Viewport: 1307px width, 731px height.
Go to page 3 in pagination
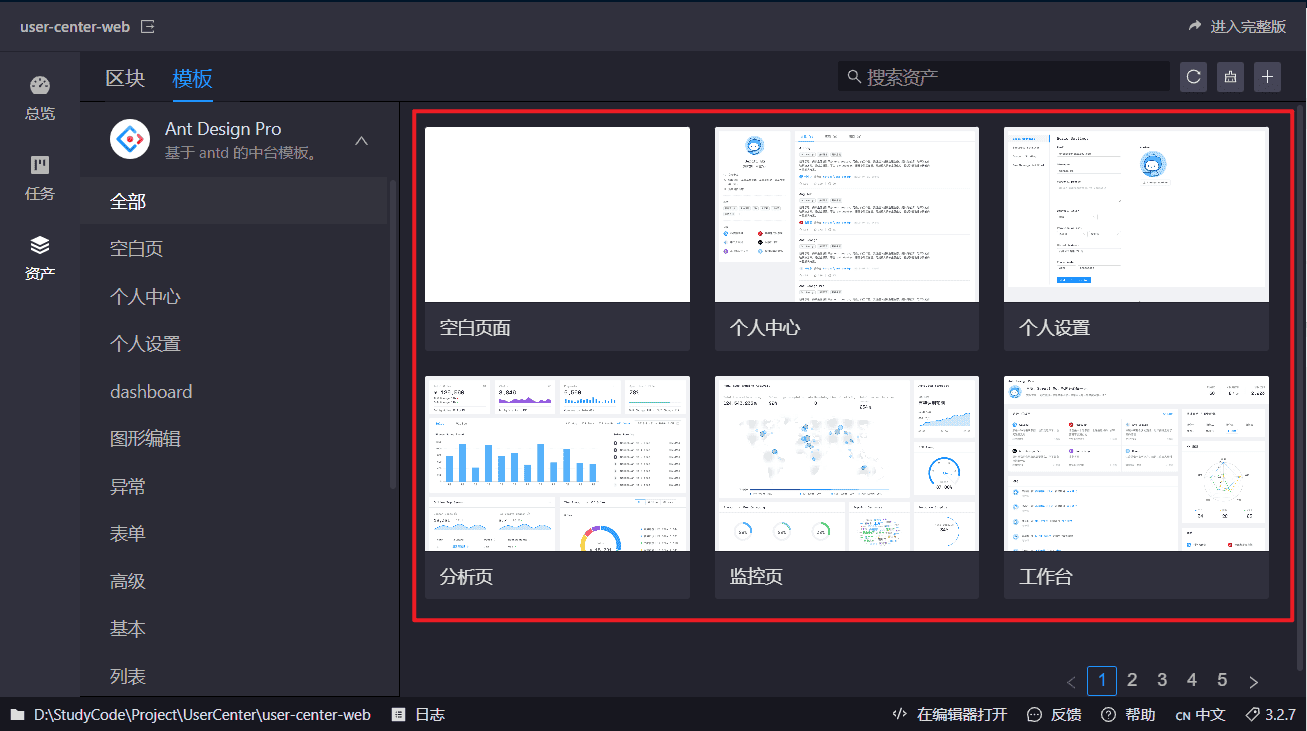coord(1162,680)
